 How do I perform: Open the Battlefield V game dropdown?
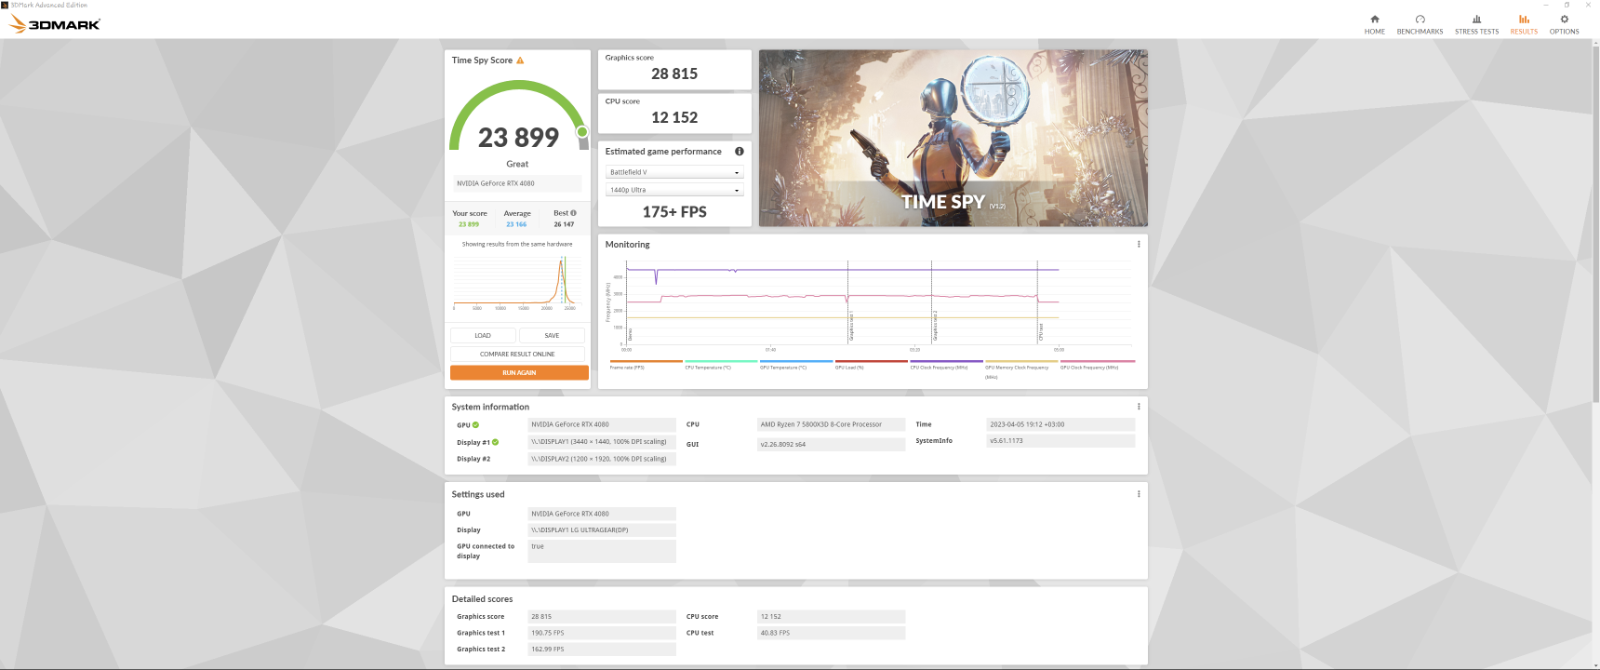[x=675, y=172]
